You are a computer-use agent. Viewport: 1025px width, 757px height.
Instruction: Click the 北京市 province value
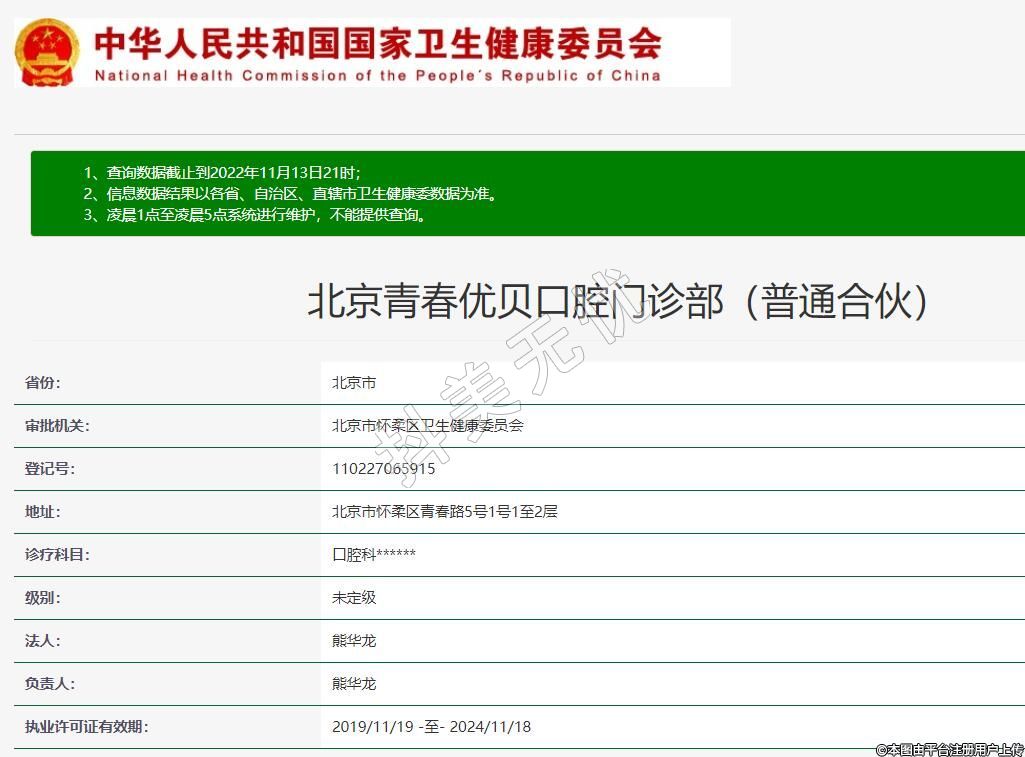coord(354,383)
